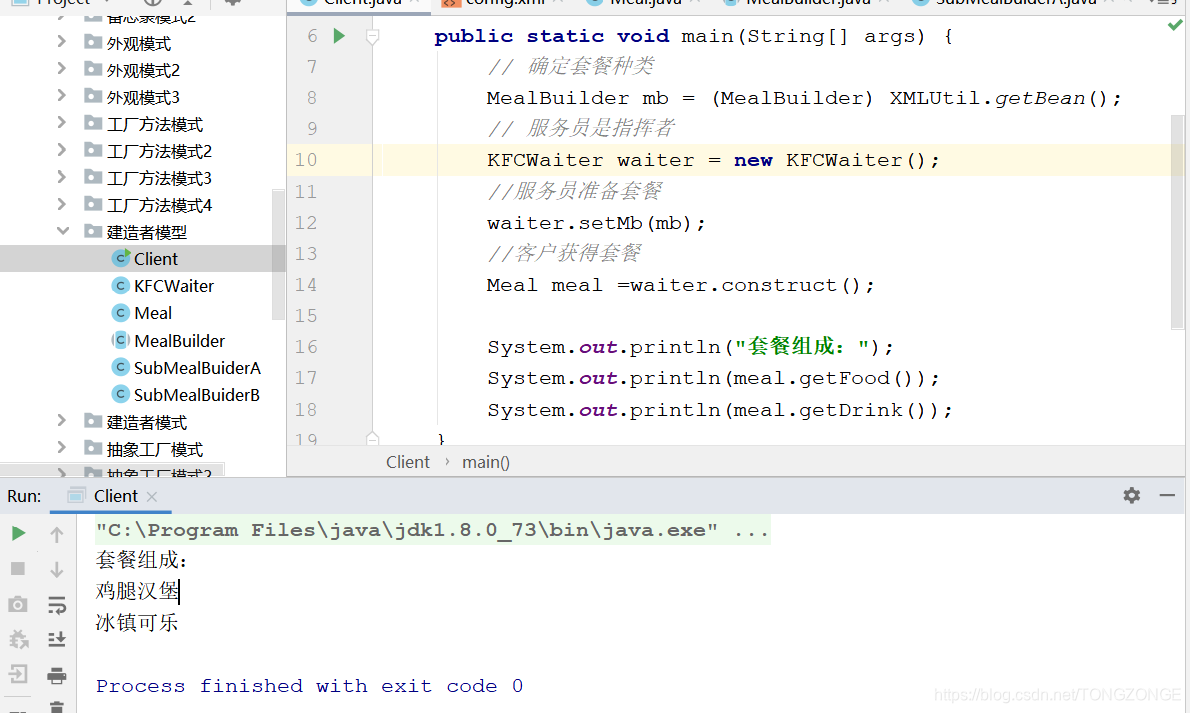
Task: Expand the 工厂方法模式4 folder
Action: pos(62,205)
